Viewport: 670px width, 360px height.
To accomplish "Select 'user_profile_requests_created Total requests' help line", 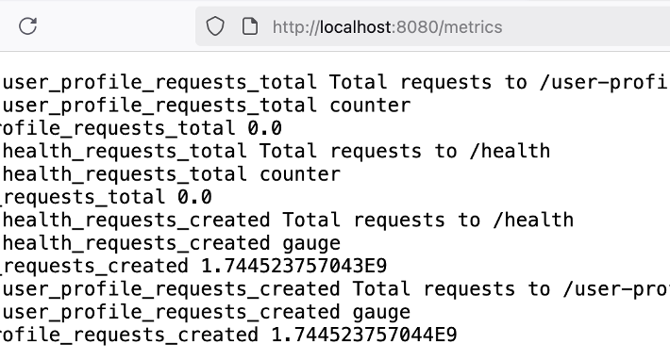I will pos(335,290).
